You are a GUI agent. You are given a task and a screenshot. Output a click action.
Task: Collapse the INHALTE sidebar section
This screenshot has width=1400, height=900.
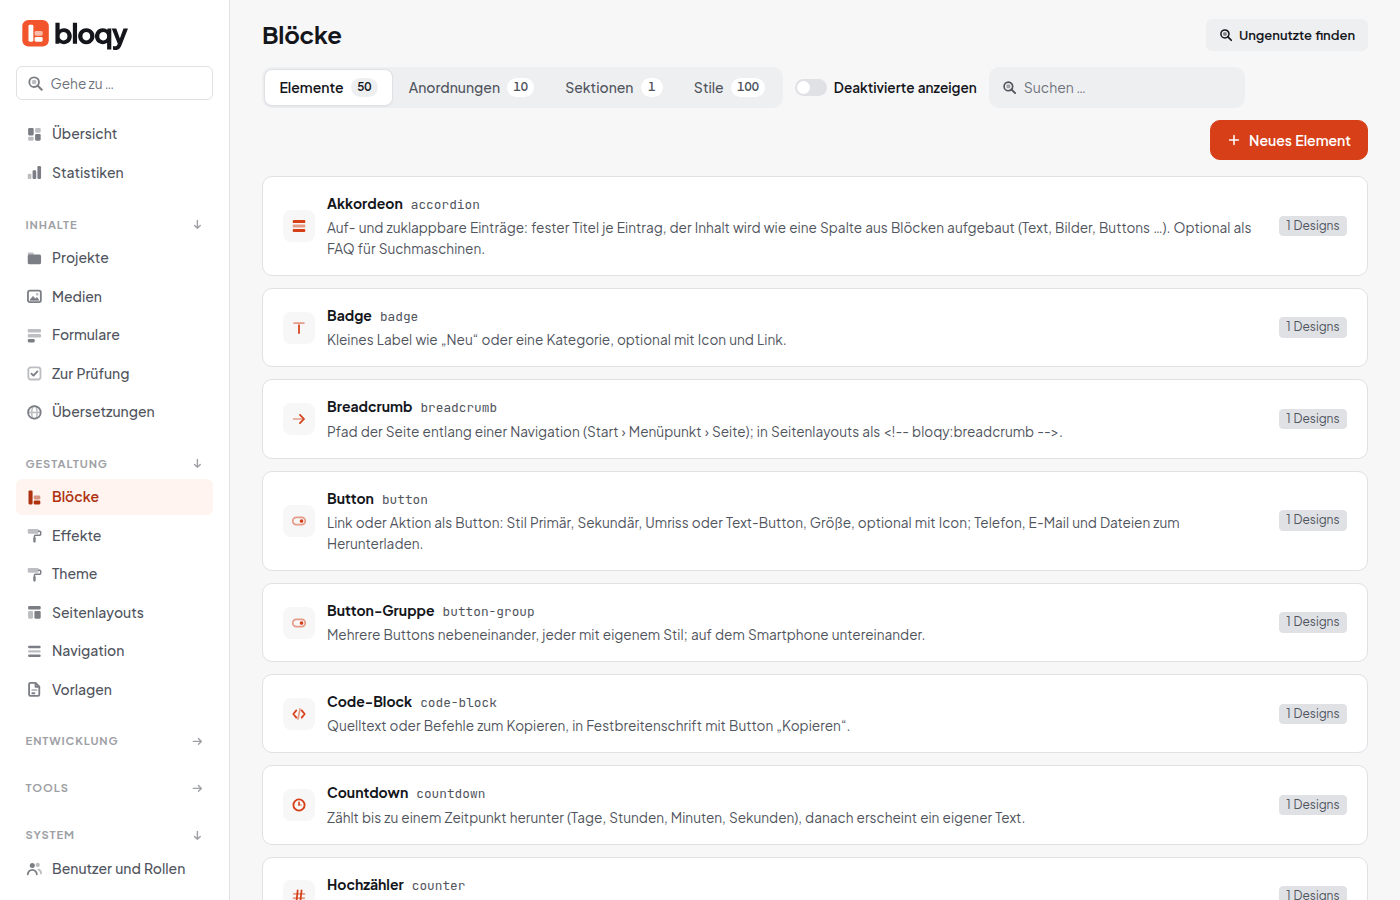pos(197,225)
